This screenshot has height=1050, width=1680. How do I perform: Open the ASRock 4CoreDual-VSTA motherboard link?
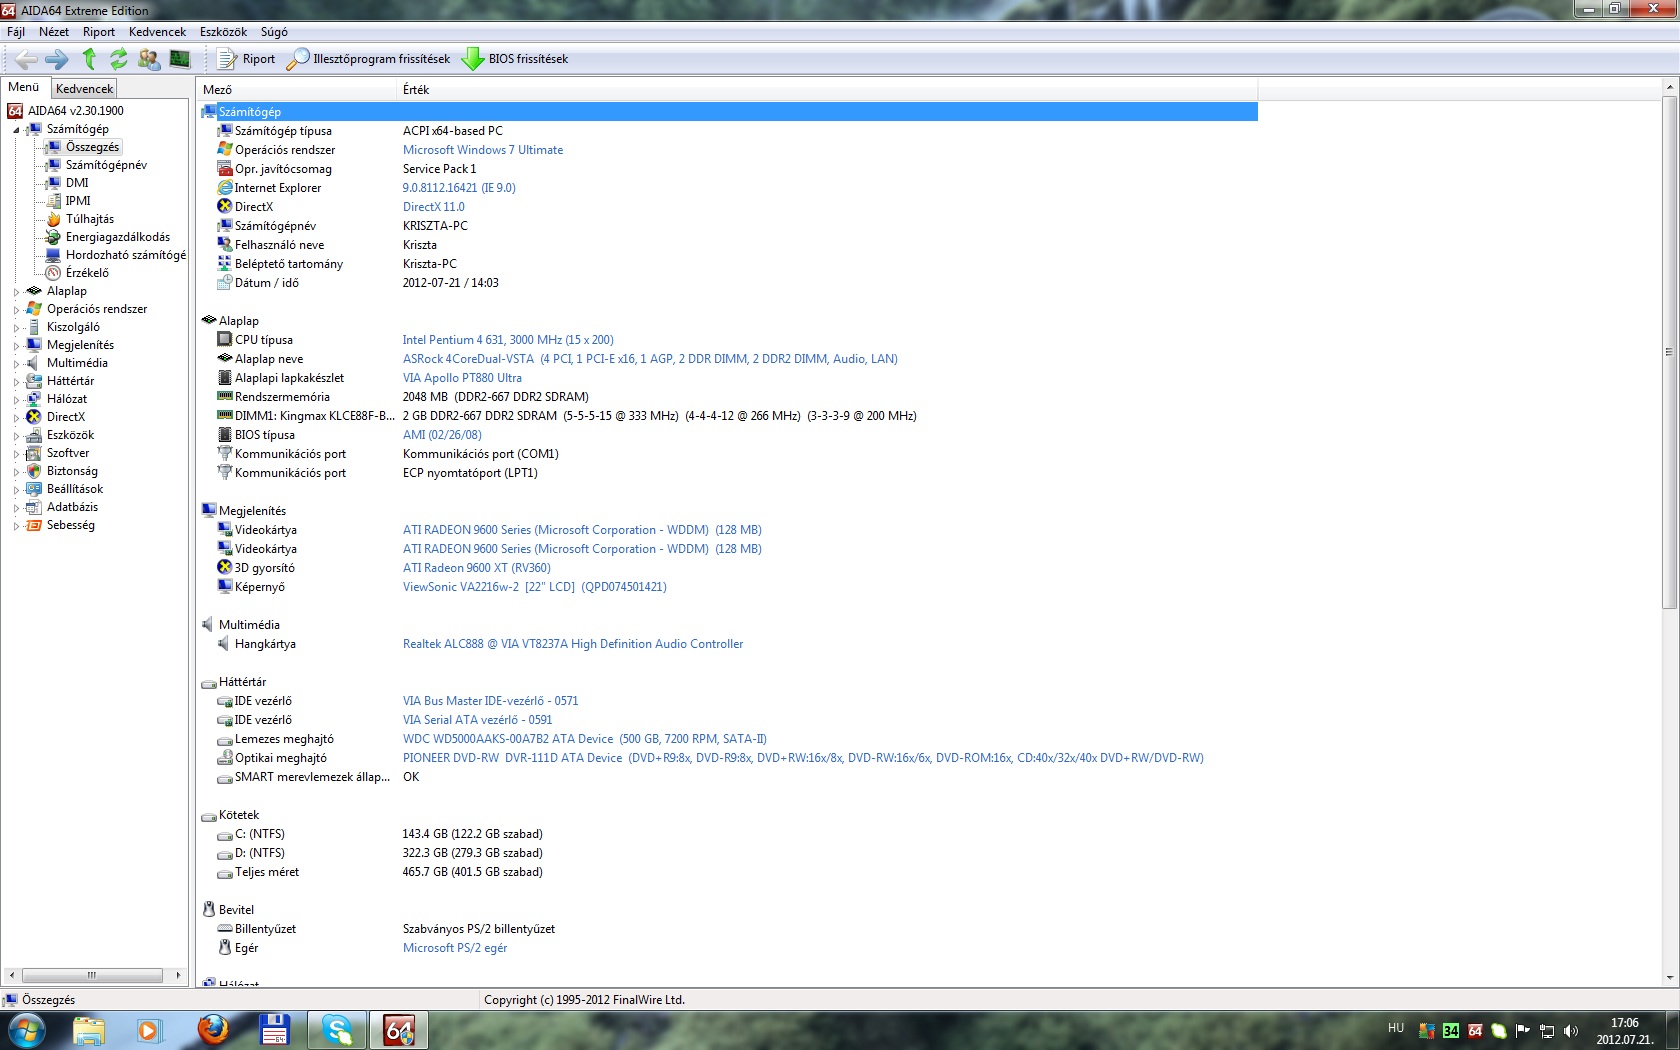coord(650,359)
